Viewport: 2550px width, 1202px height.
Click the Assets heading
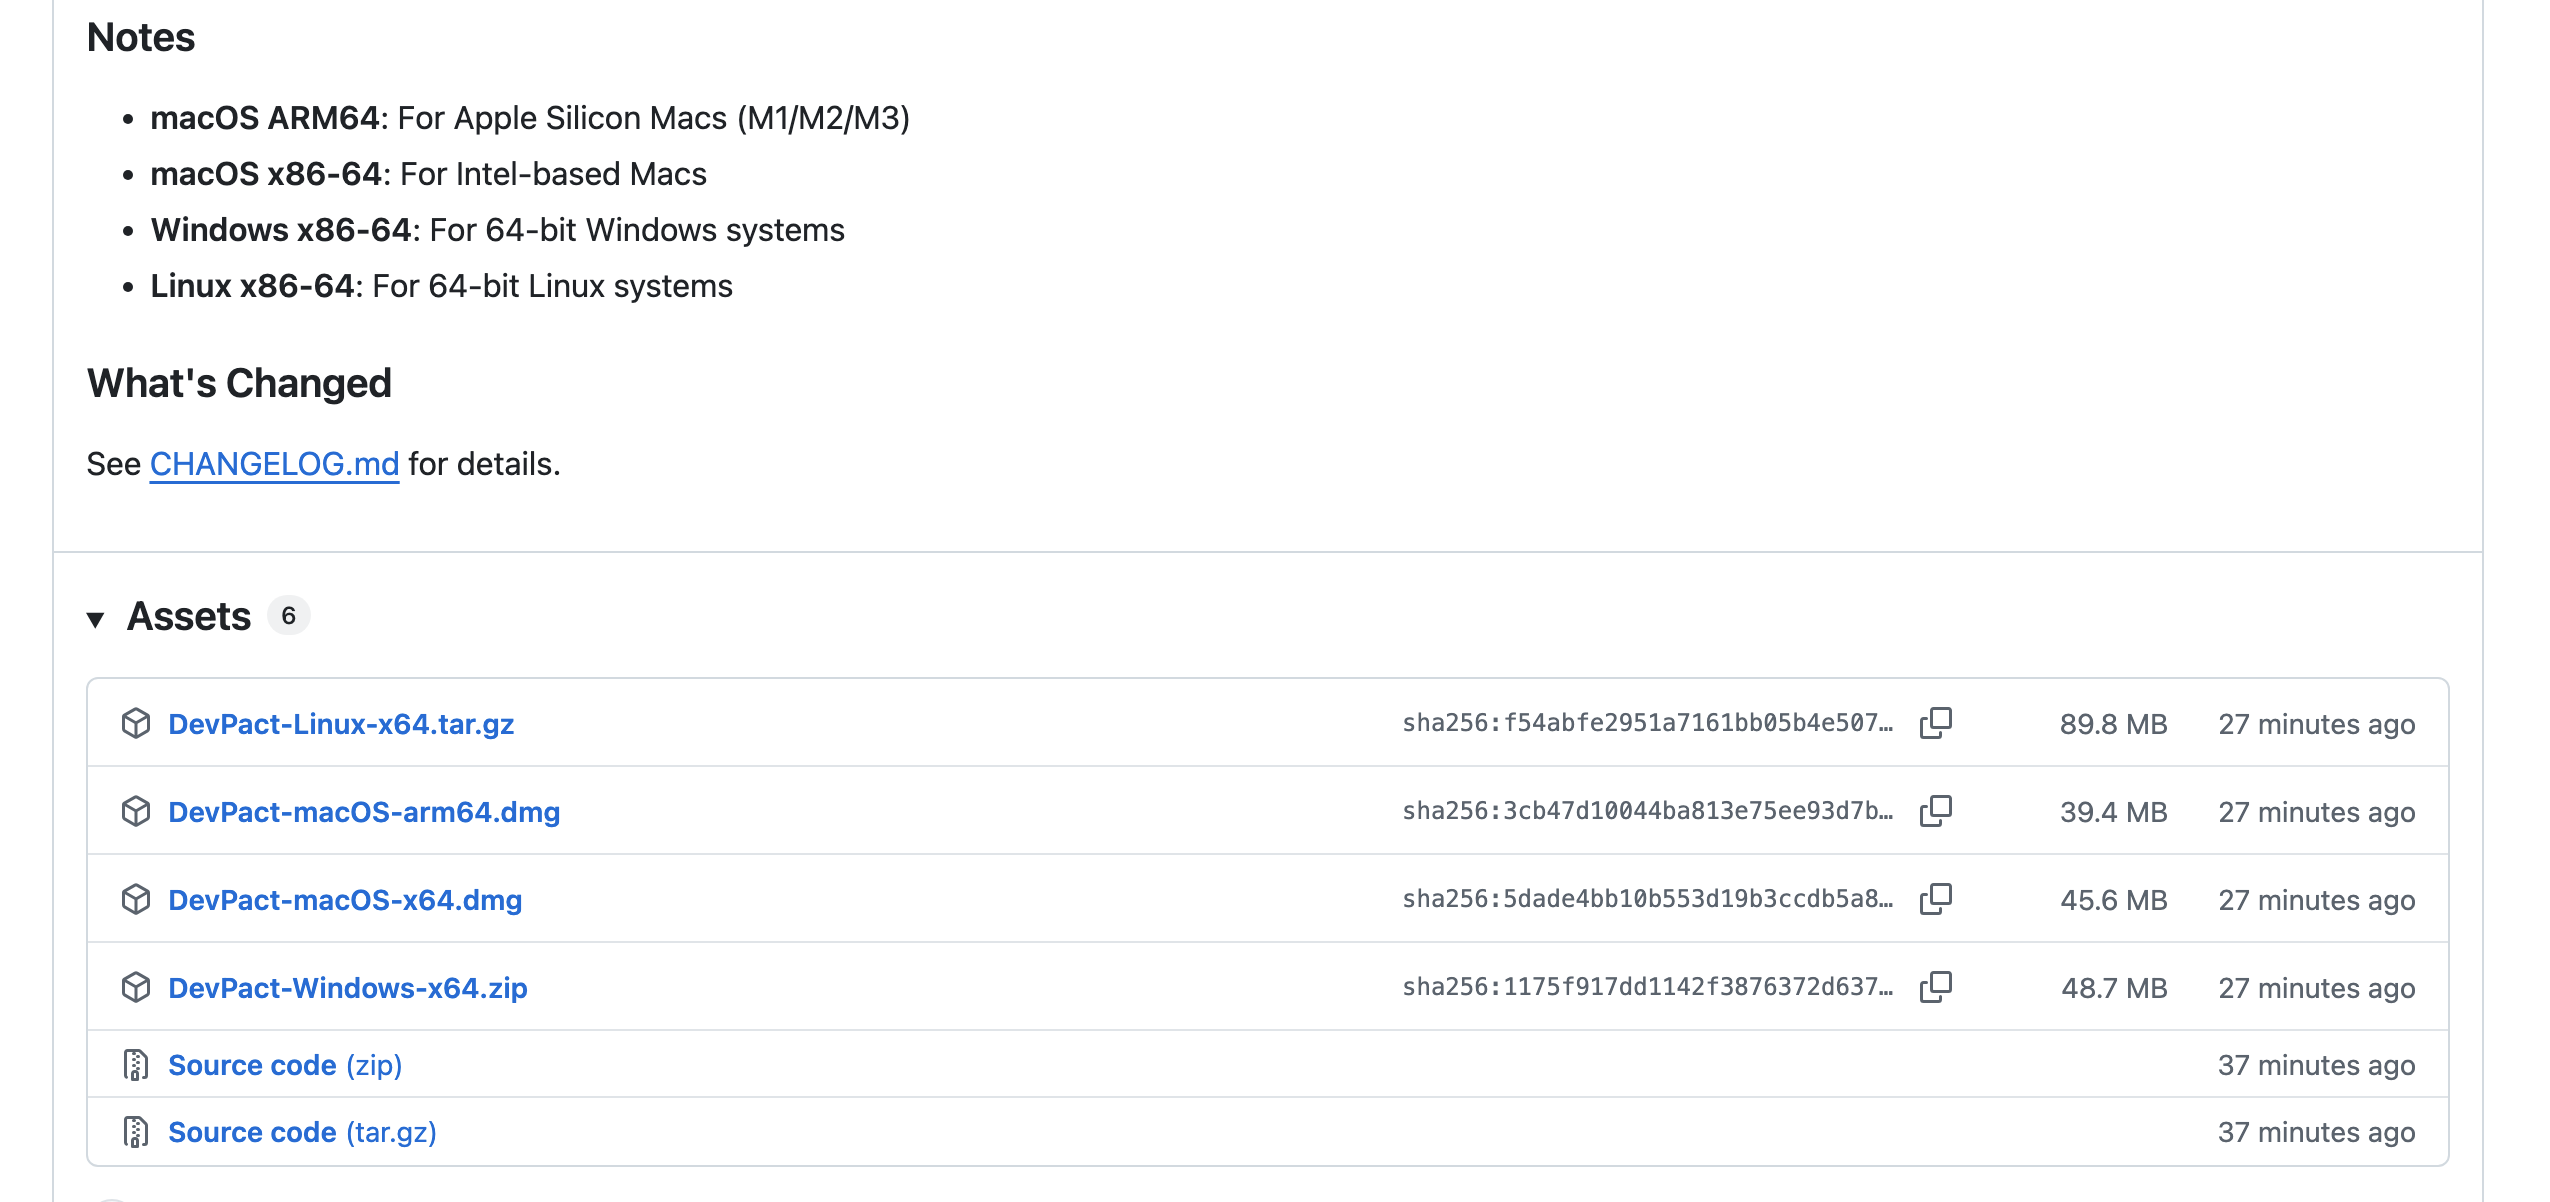tap(189, 616)
